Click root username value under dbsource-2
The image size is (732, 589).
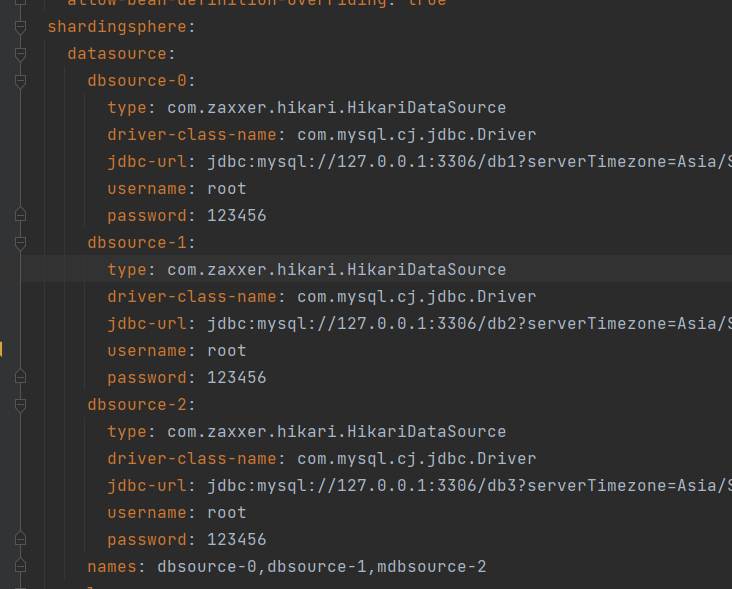[226, 512]
